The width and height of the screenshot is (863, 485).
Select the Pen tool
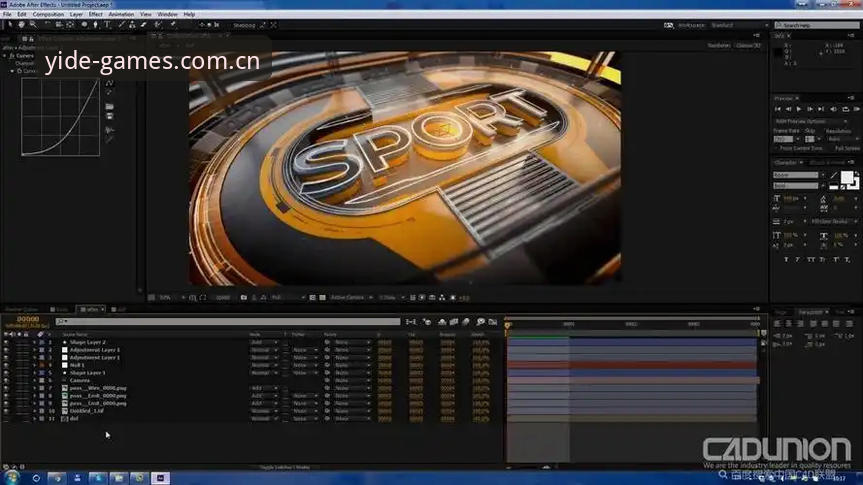[x=95, y=25]
